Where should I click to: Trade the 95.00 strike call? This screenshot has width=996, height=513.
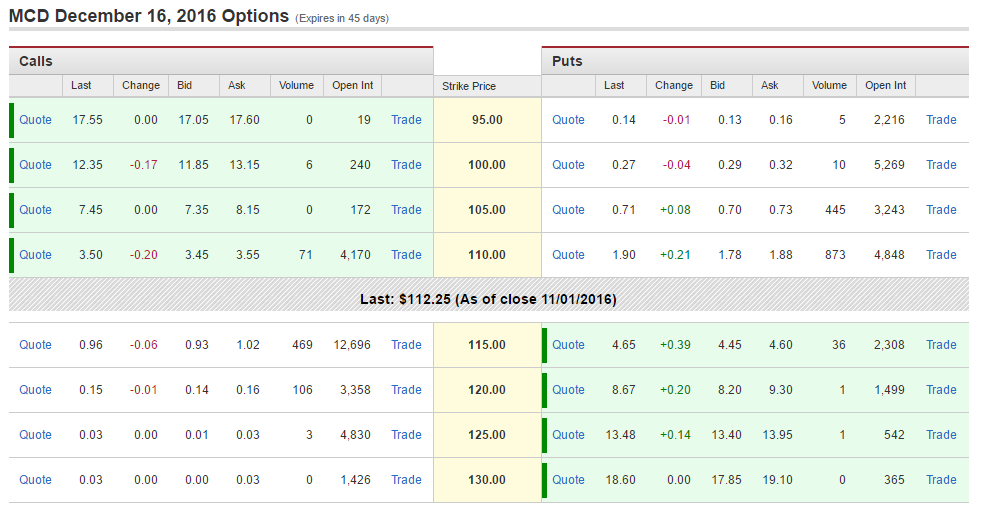coord(406,120)
